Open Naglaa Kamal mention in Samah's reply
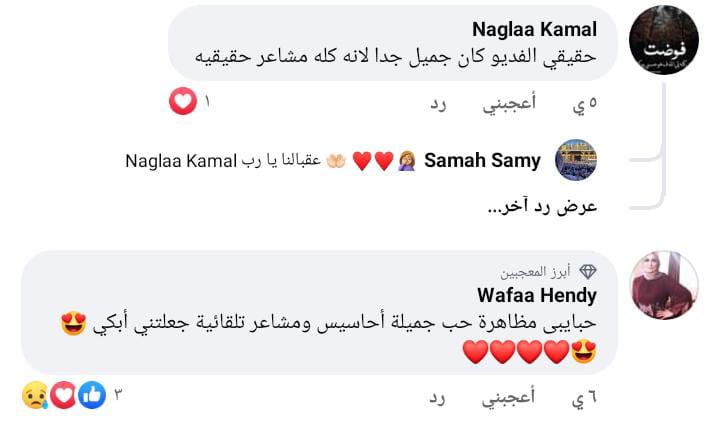The image size is (720, 424). (180, 161)
